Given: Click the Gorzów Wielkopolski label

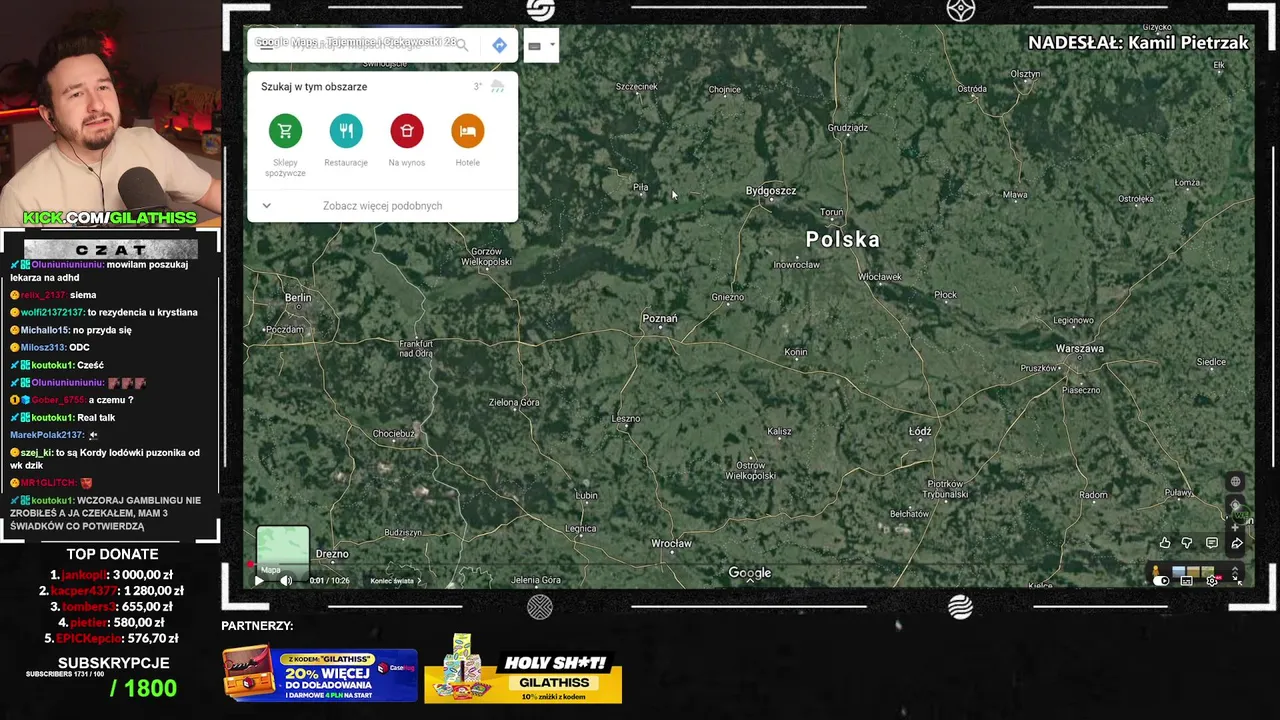Looking at the screenshot, I should (x=487, y=256).
